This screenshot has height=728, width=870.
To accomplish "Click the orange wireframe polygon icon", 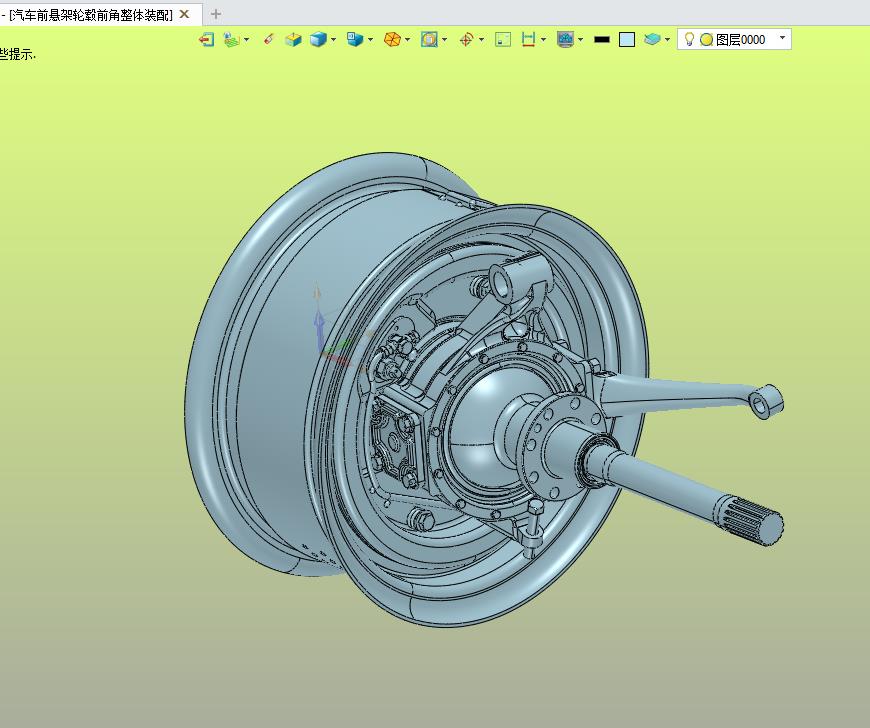I will point(393,39).
